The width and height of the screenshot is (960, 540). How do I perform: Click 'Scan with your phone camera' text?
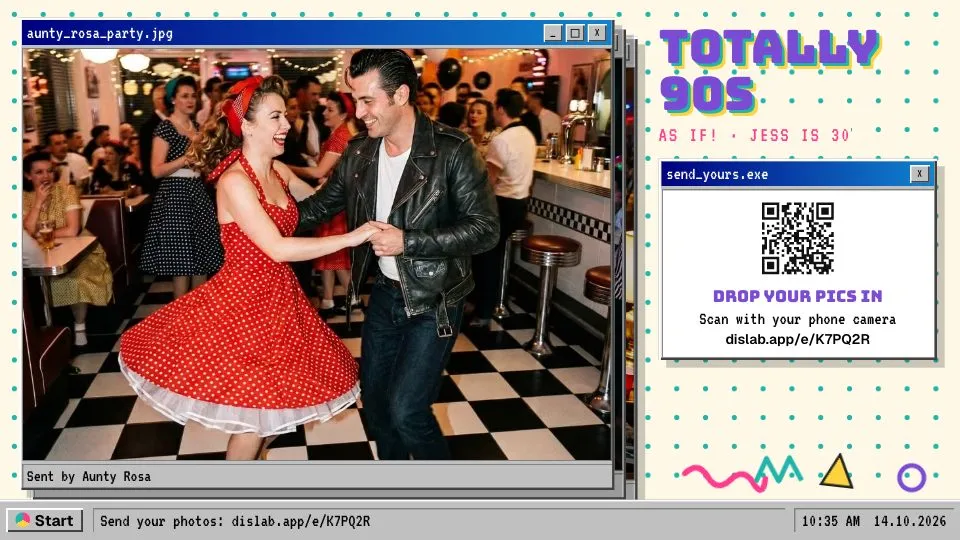pyautogui.click(x=798, y=319)
